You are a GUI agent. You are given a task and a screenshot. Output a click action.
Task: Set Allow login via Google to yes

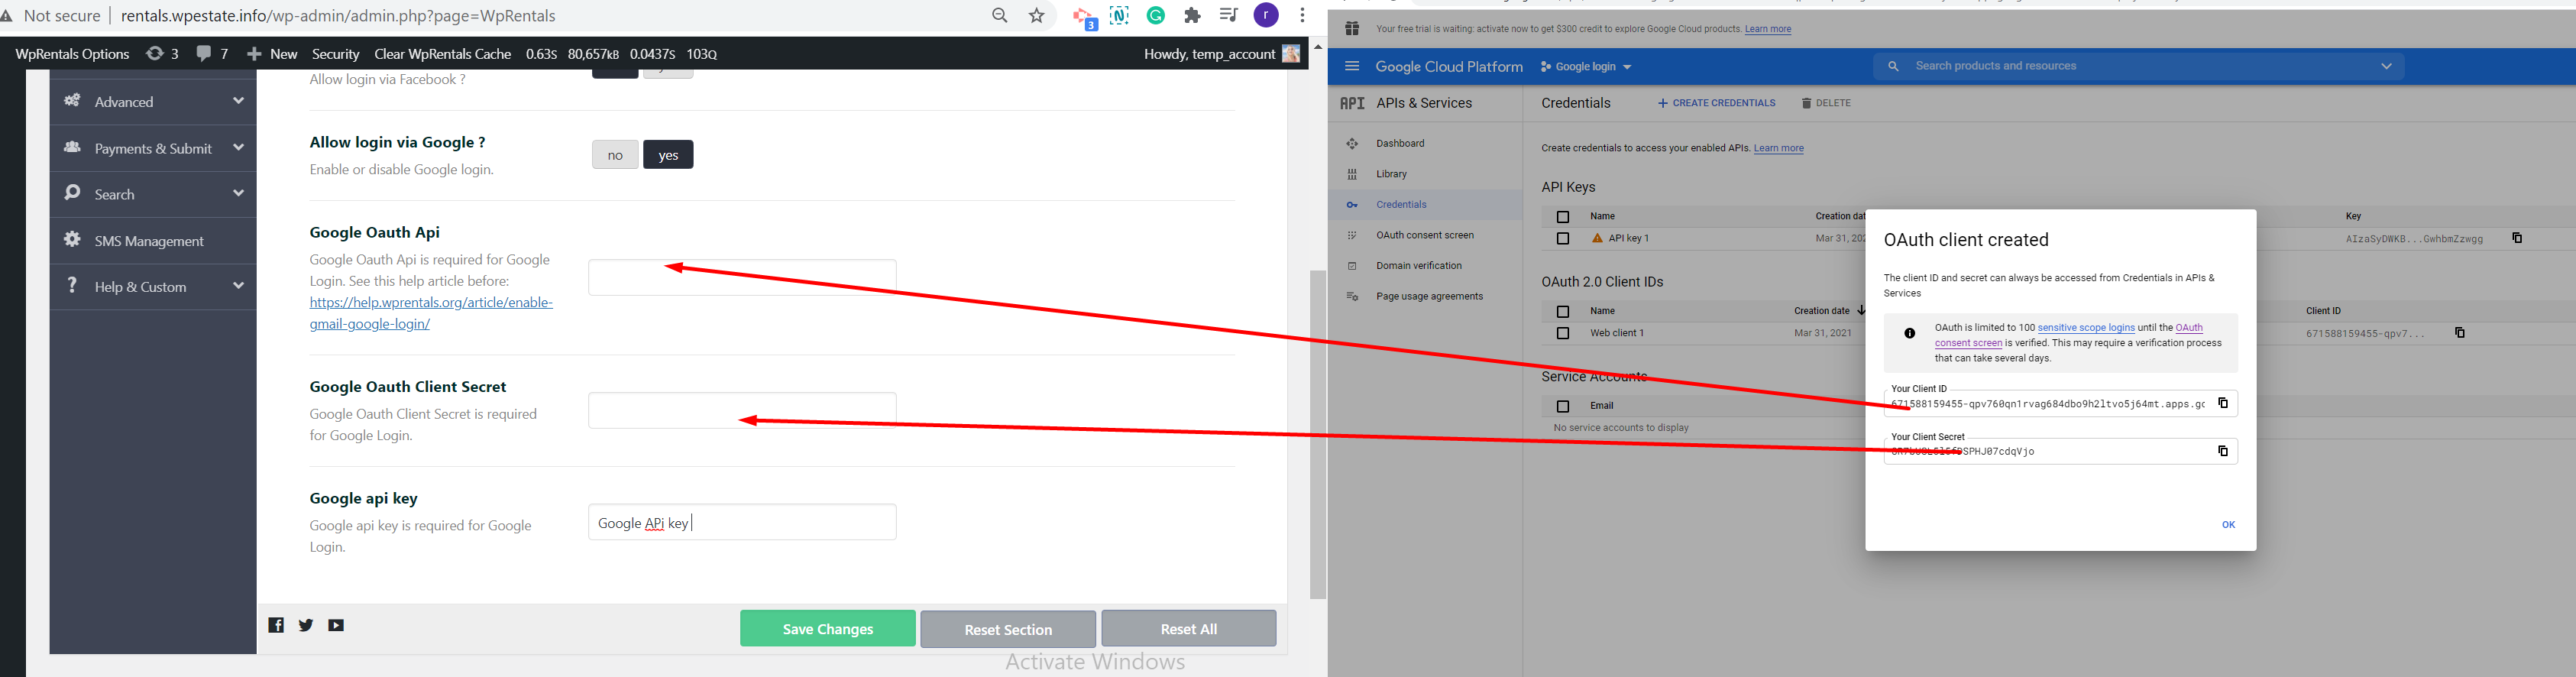point(668,155)
